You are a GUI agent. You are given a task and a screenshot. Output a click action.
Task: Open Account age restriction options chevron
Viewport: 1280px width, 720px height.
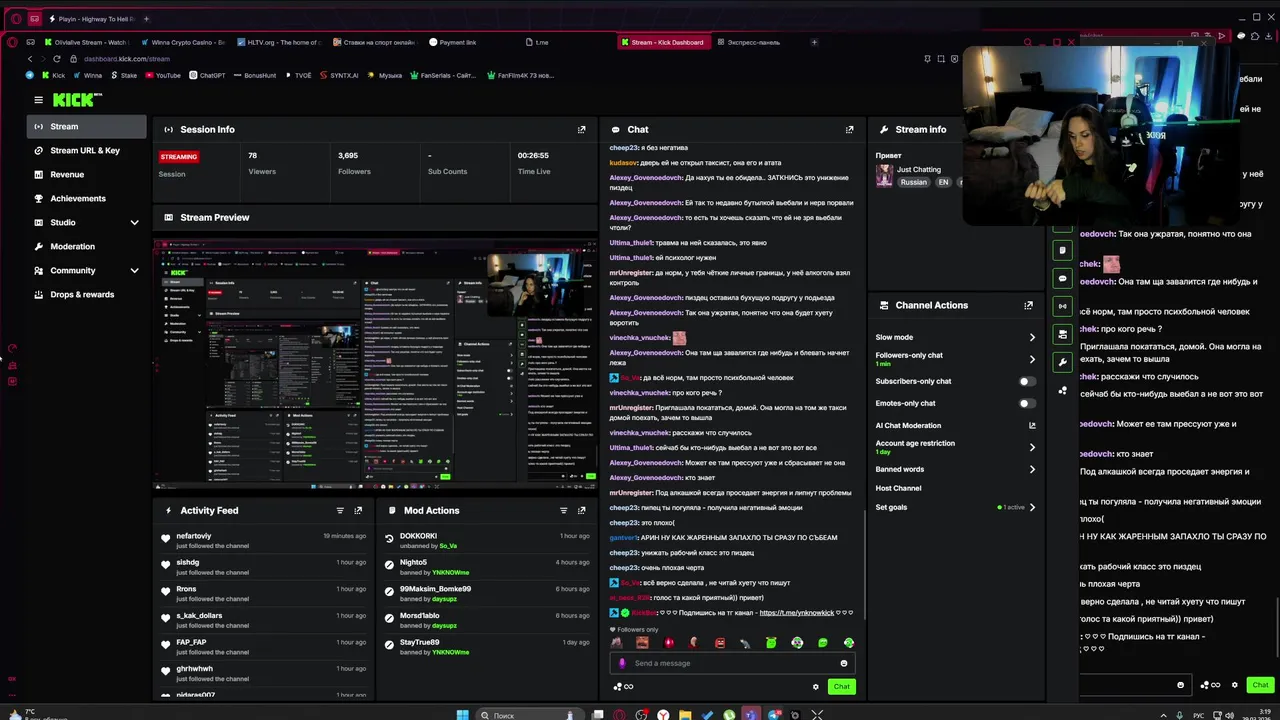pos(1032,447)
